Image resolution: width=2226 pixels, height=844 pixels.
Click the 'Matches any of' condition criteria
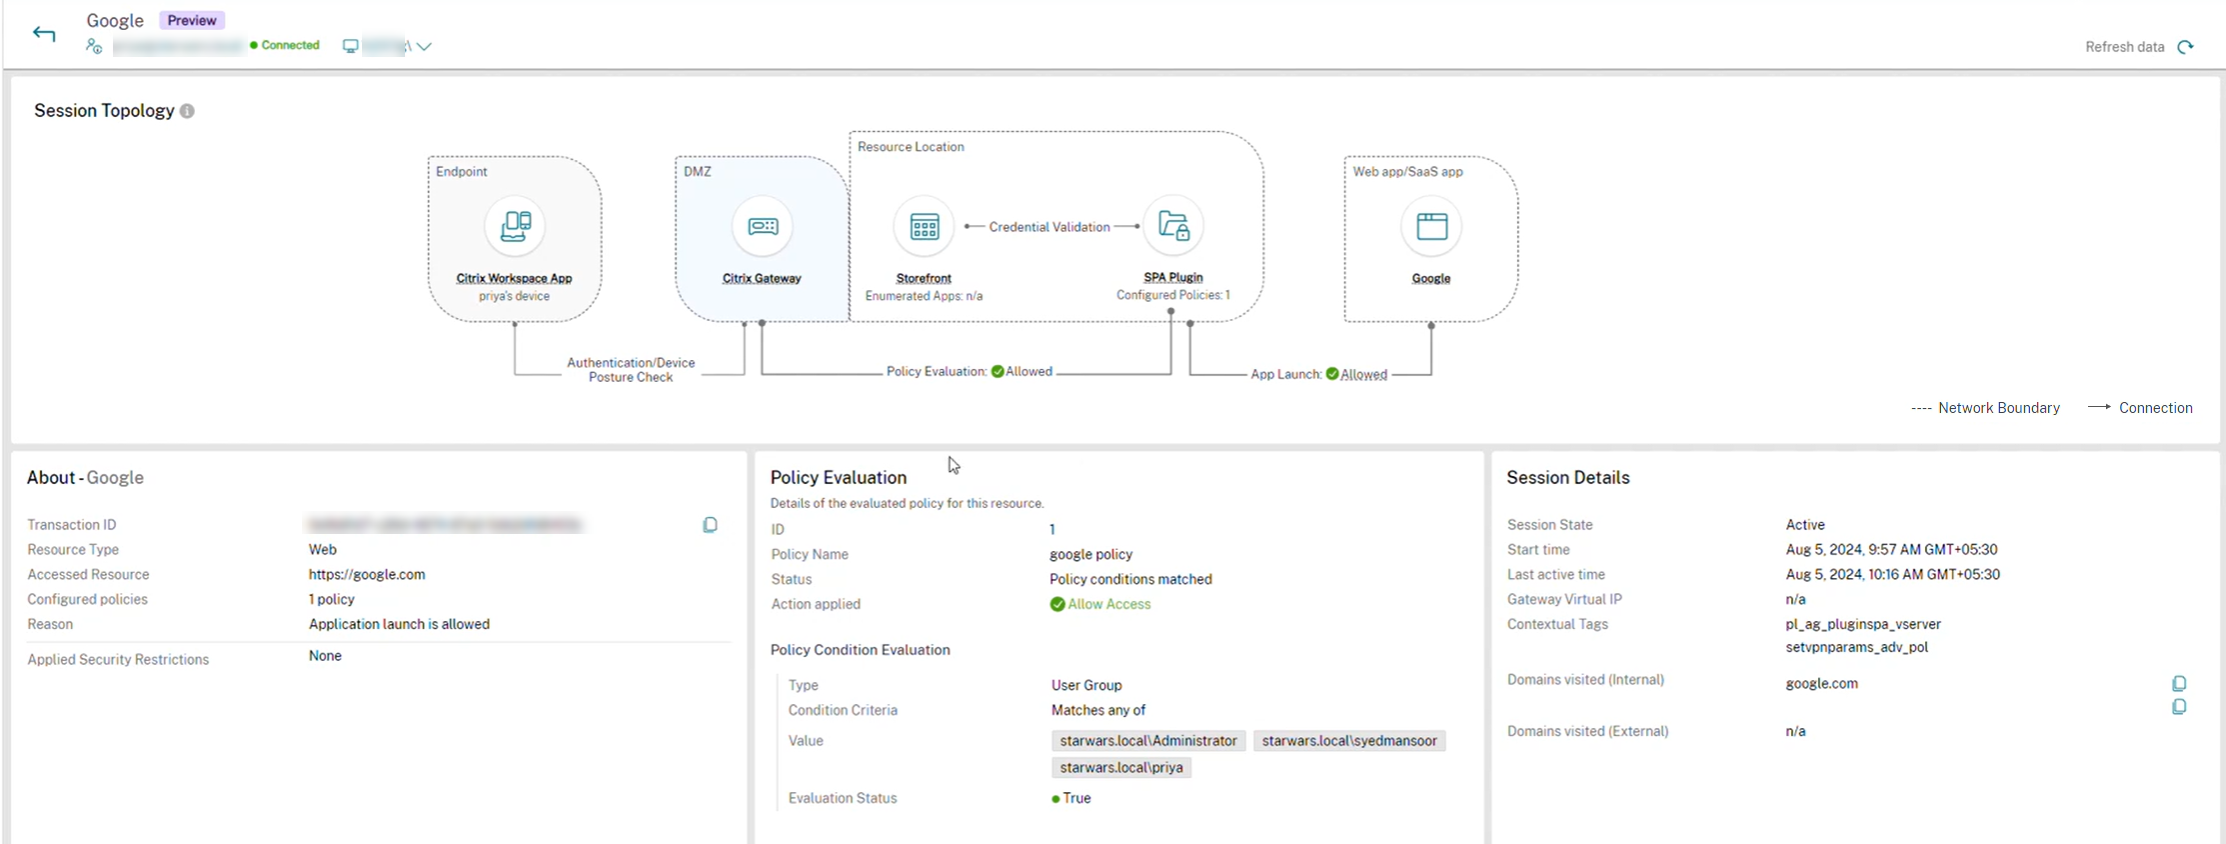[x=1098, y=710]
